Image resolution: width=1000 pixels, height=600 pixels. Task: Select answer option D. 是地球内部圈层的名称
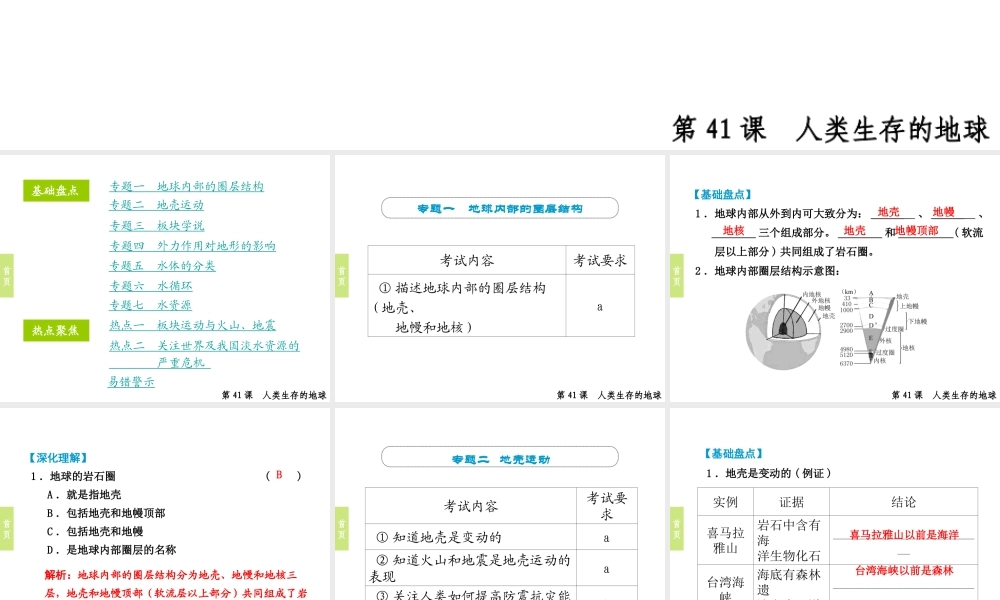point(111,550)
